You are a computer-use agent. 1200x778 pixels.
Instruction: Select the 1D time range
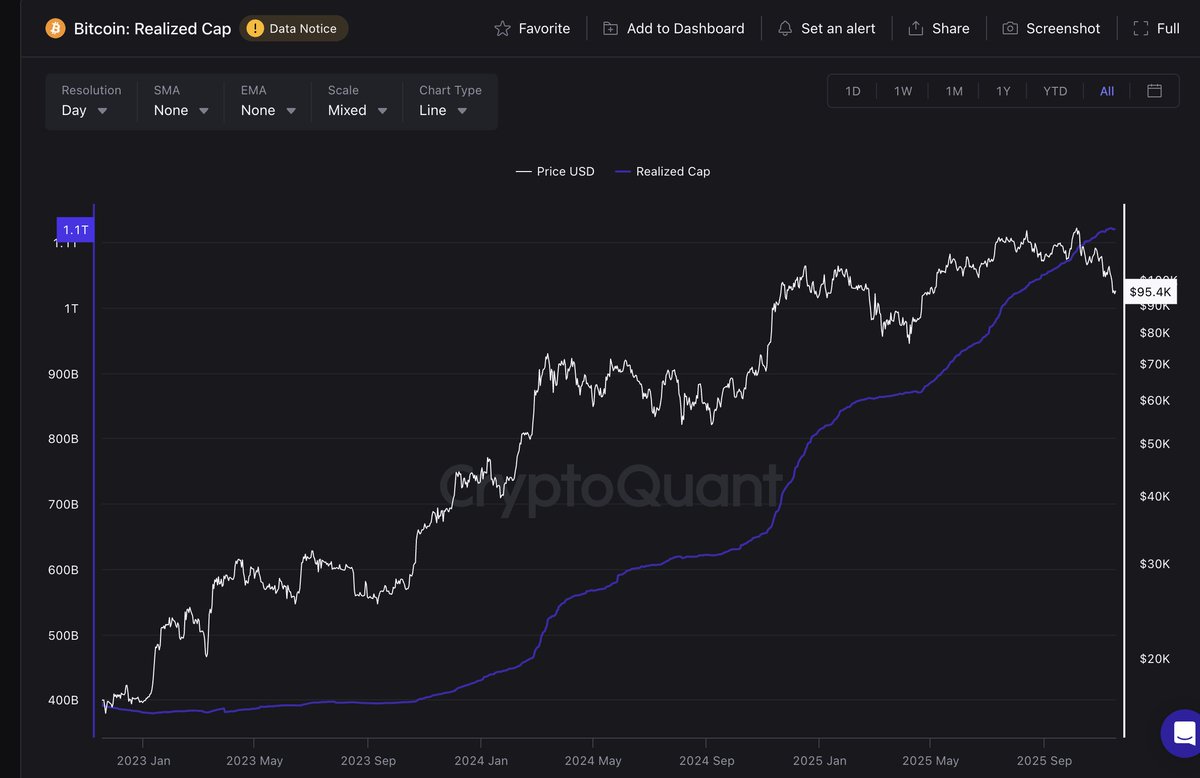point(853,91)
